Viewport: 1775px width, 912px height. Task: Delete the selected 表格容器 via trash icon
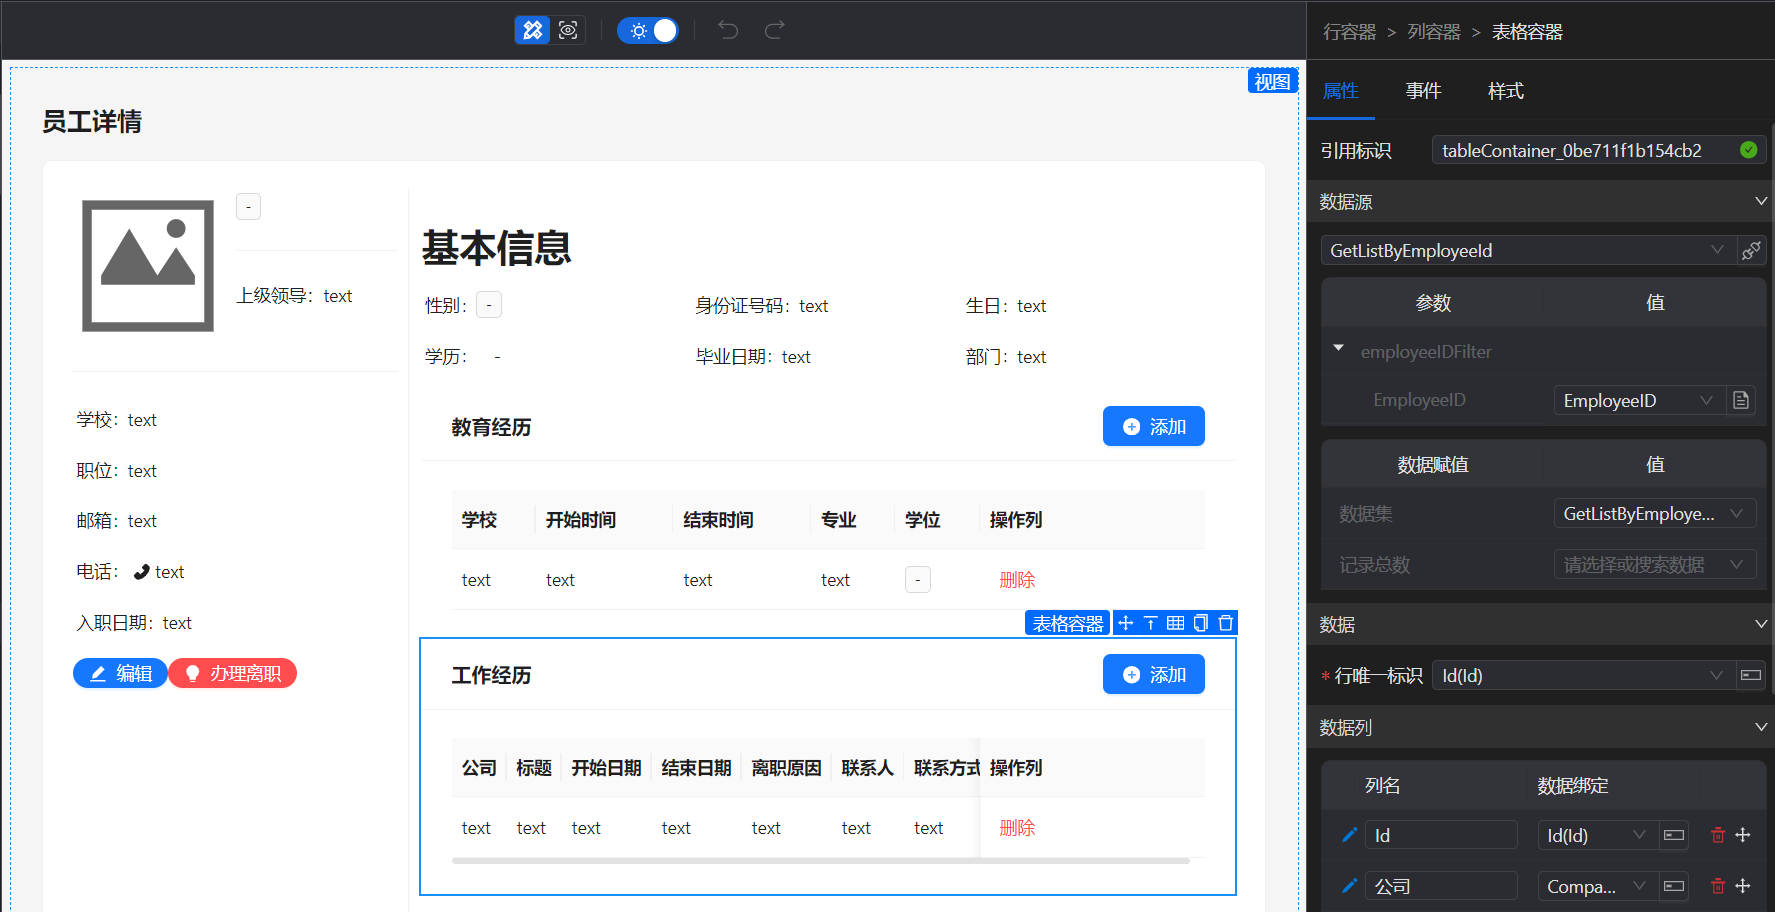pos(1225,623)
